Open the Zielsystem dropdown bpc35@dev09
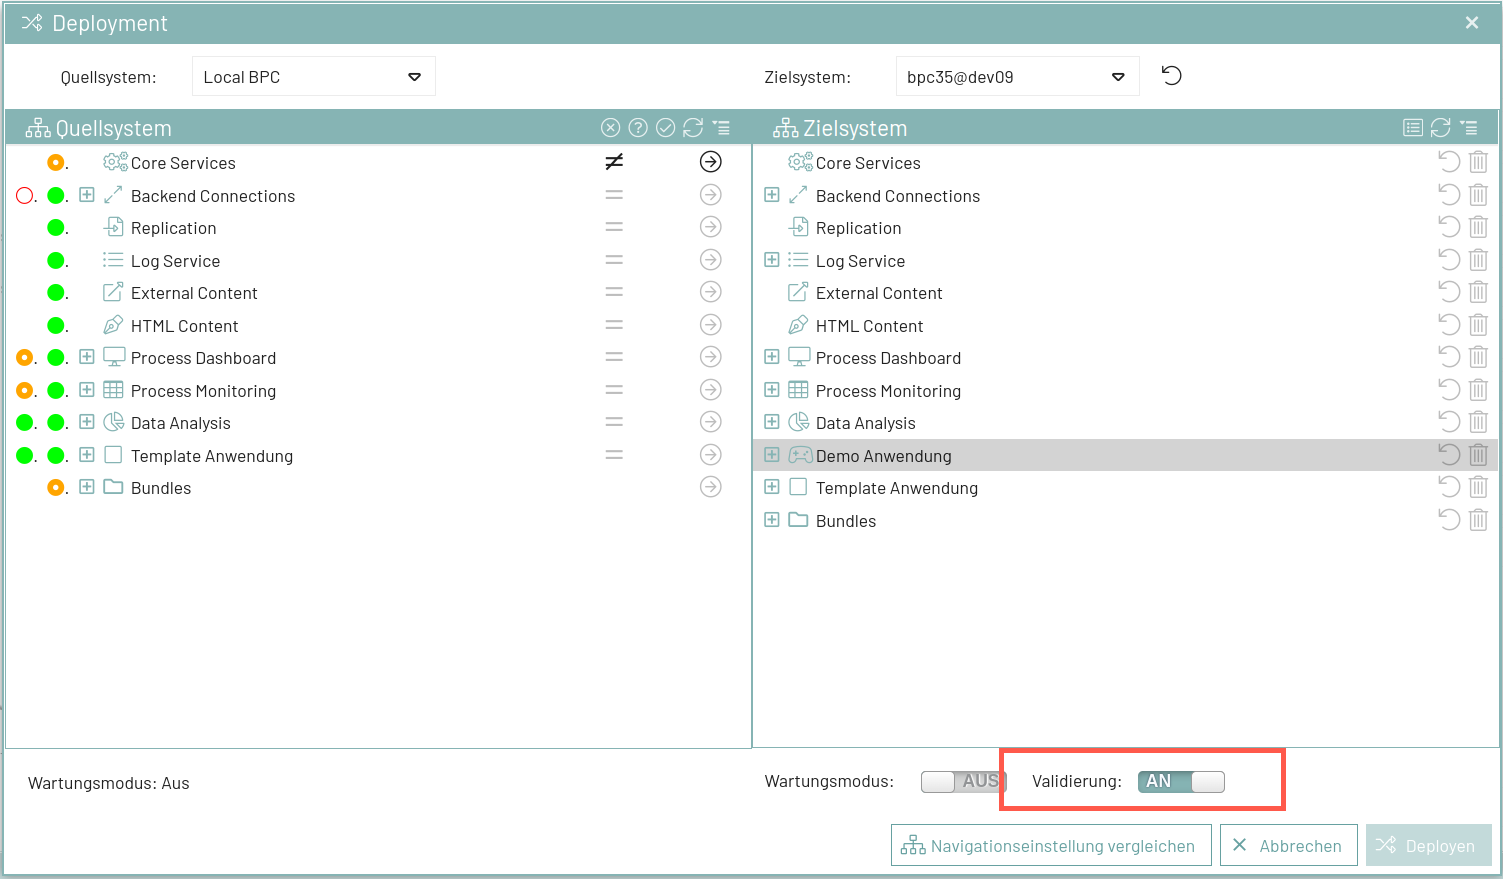This screenshot has height=879, width=1503. click(1017, 76)
